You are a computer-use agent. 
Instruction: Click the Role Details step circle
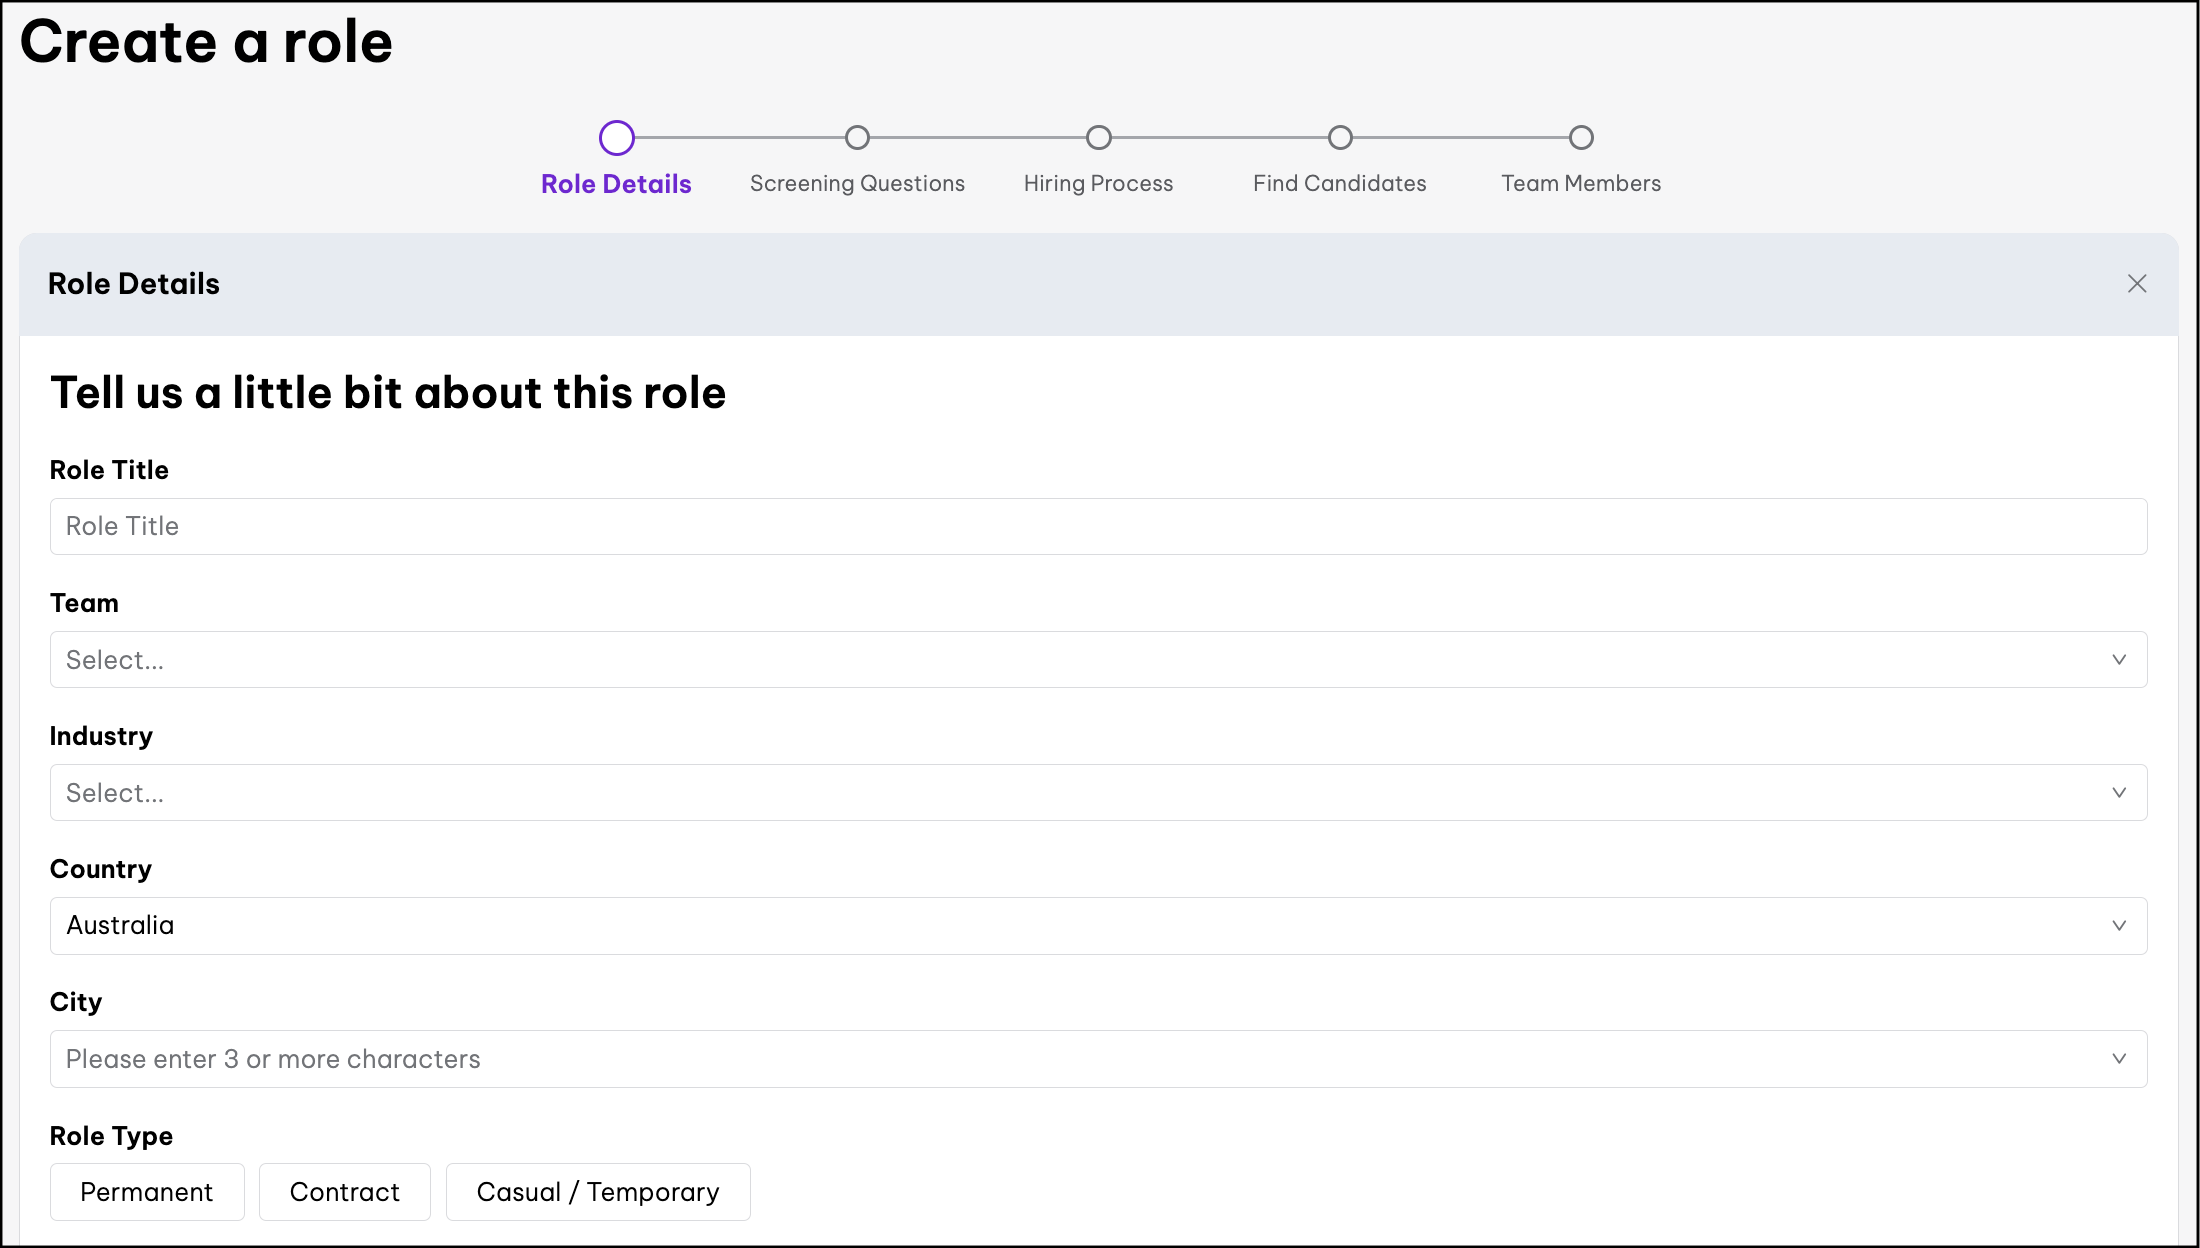coord(616,138)
